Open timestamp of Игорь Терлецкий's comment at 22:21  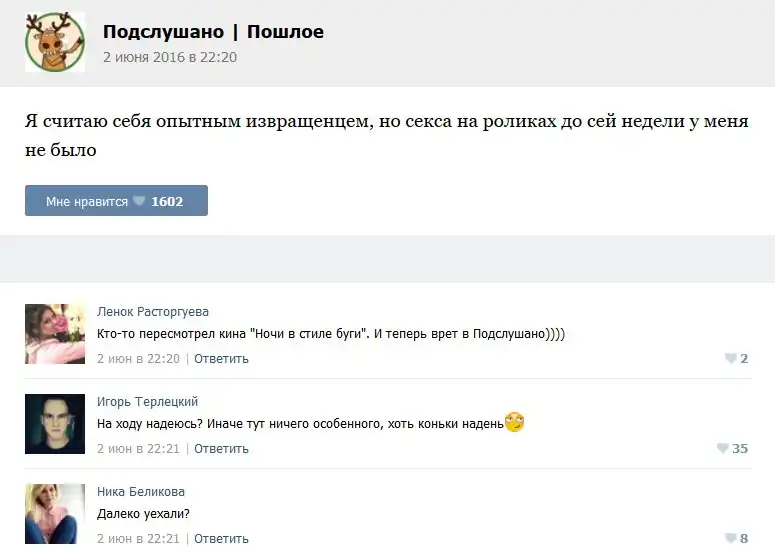point(138,449)
